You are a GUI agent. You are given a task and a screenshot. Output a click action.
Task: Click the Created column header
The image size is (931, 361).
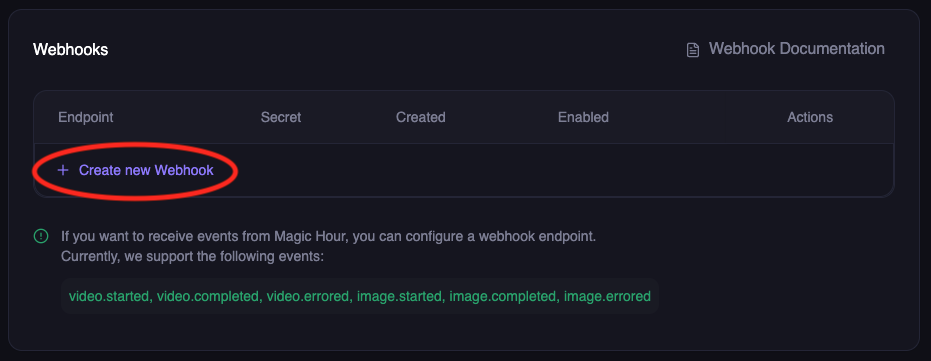click(420, 118)
